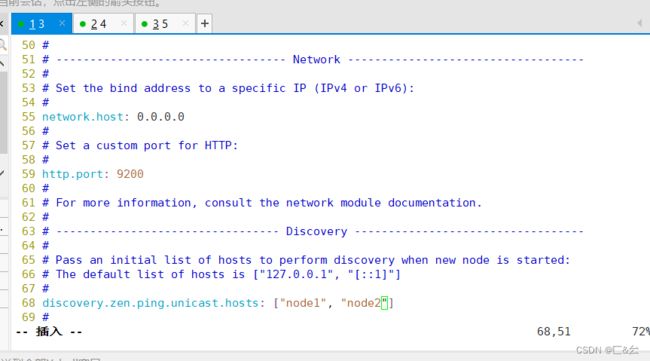Screen dimensions: 650x361
Task: Open a new session tab with plus button
Action: 204,24
